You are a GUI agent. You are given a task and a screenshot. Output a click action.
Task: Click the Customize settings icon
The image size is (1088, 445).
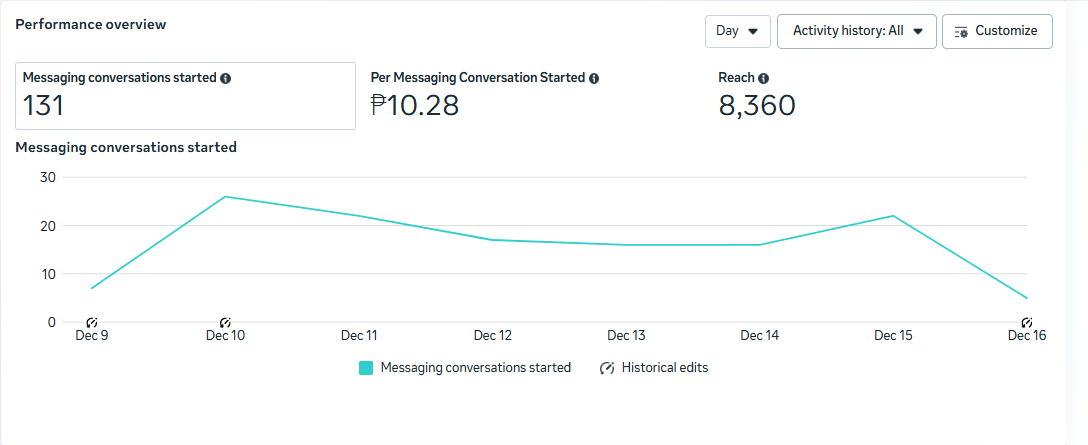point(961,31)
